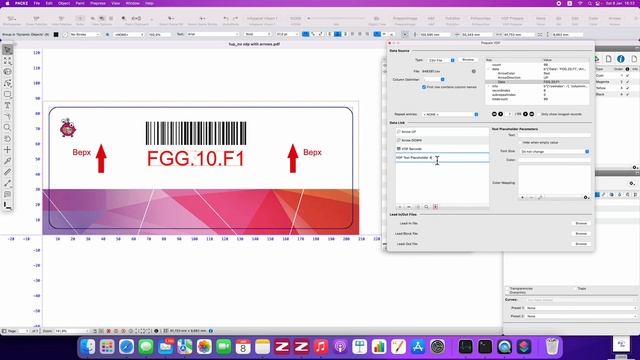Click Browse next to data source Type
Screen dimensions: 640x360
468,60
